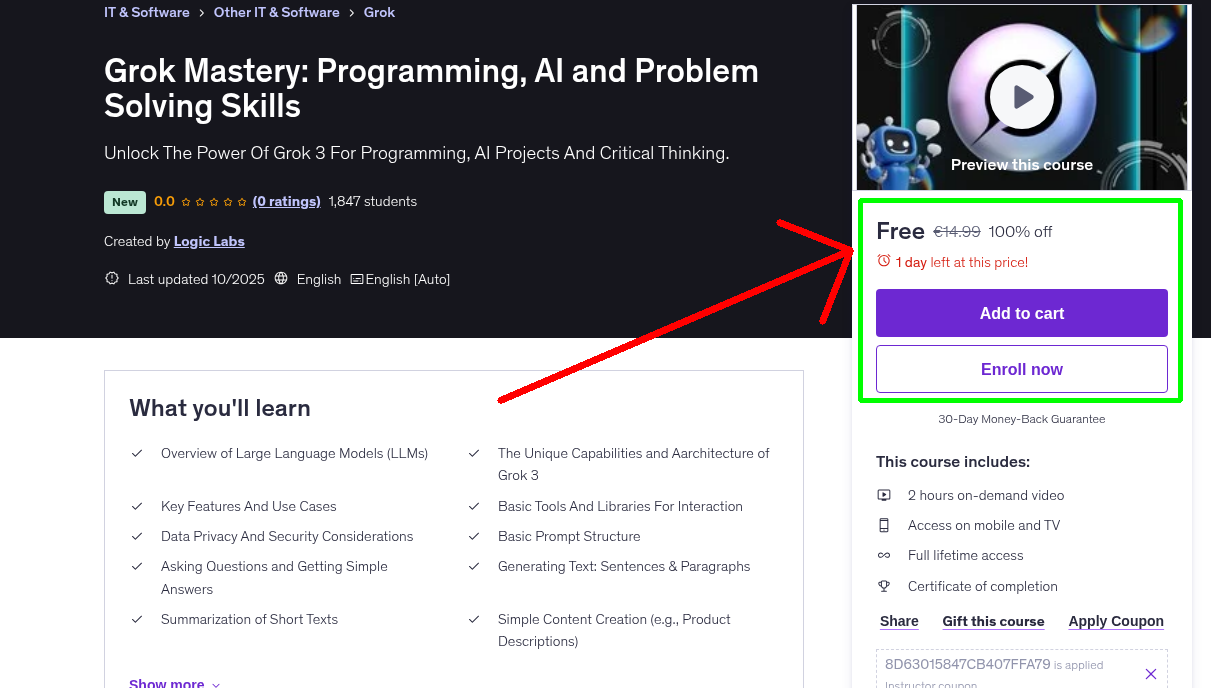
Task: Click the play button to preview the course
Action: point(1021,96)
